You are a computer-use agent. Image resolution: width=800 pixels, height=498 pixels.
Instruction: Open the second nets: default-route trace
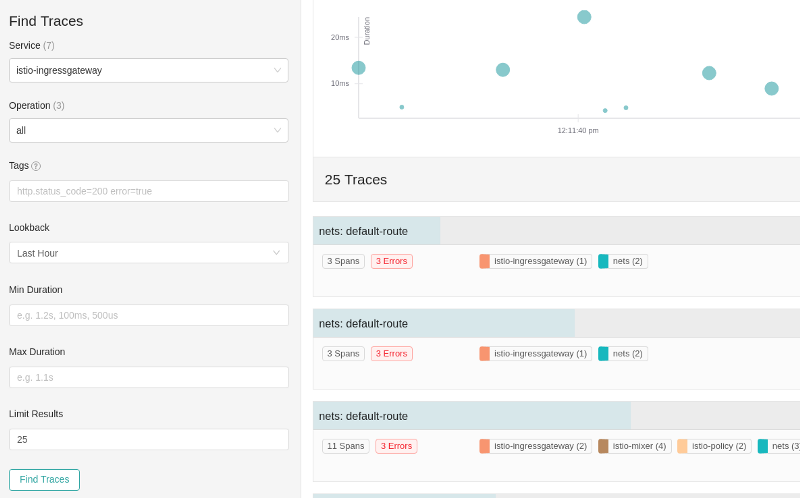[x=363, y=323]
